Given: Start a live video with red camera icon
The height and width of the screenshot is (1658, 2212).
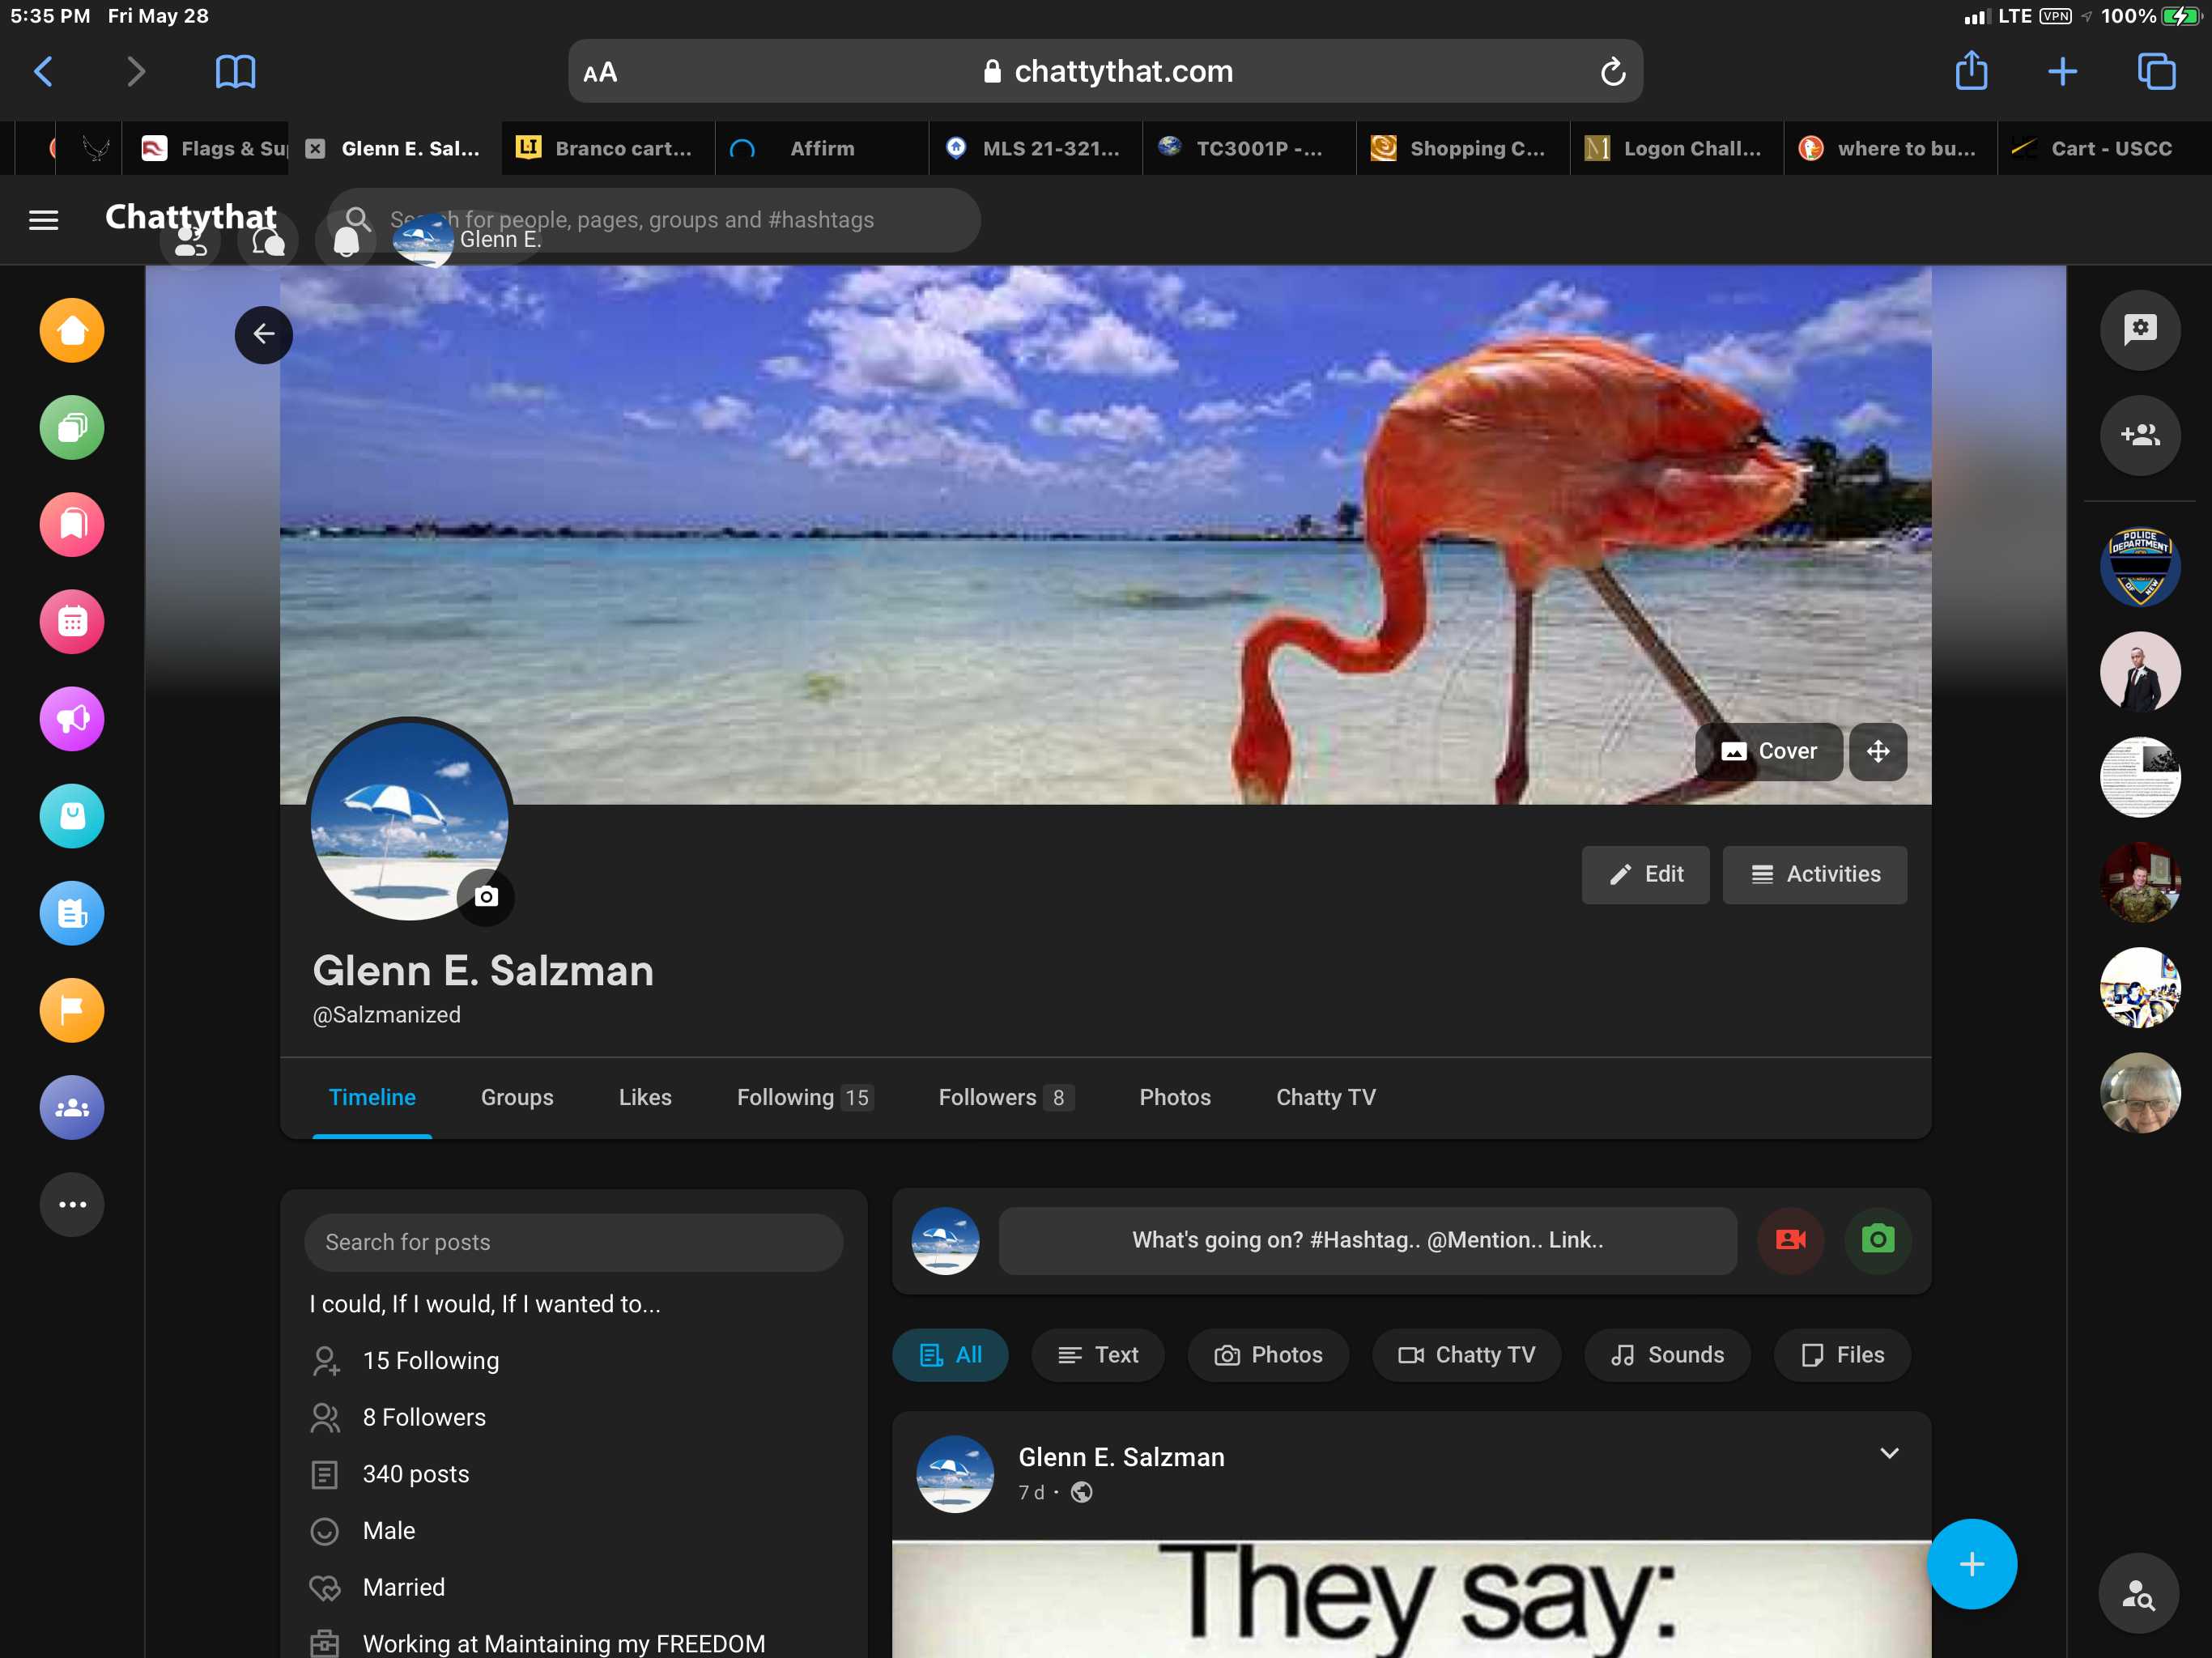Looking at the screenshot, I should [1790, 1240].
